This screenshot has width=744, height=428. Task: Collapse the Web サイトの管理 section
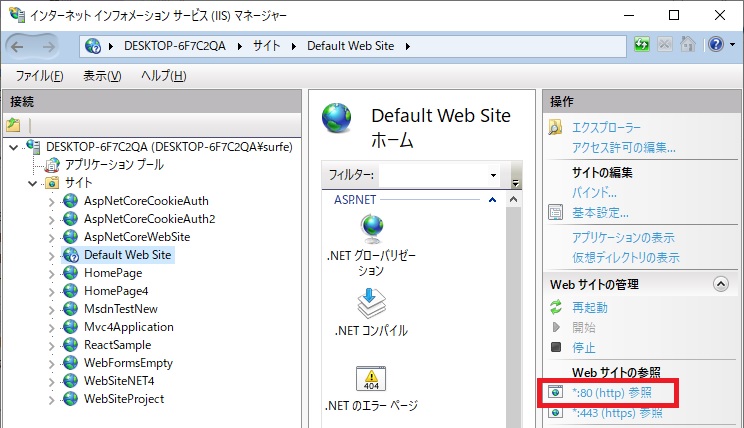tap(721, 284)
